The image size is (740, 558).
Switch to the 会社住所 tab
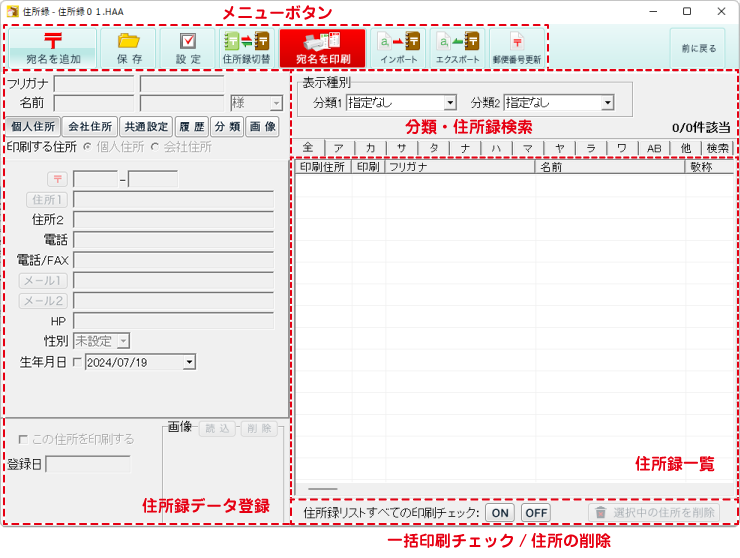(x=89, y=127)
